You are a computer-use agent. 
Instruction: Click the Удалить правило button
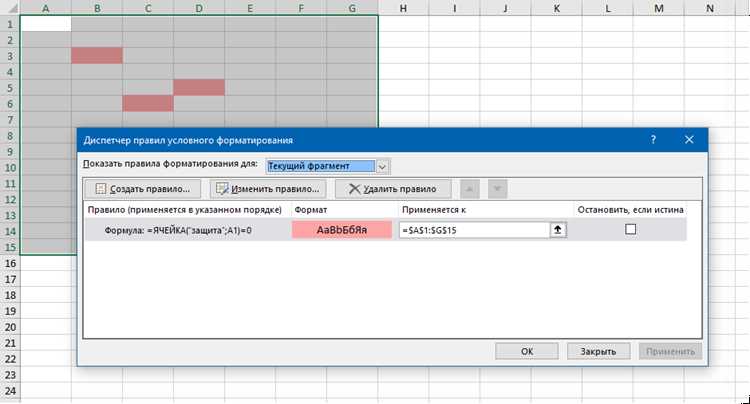coord(393,189)
